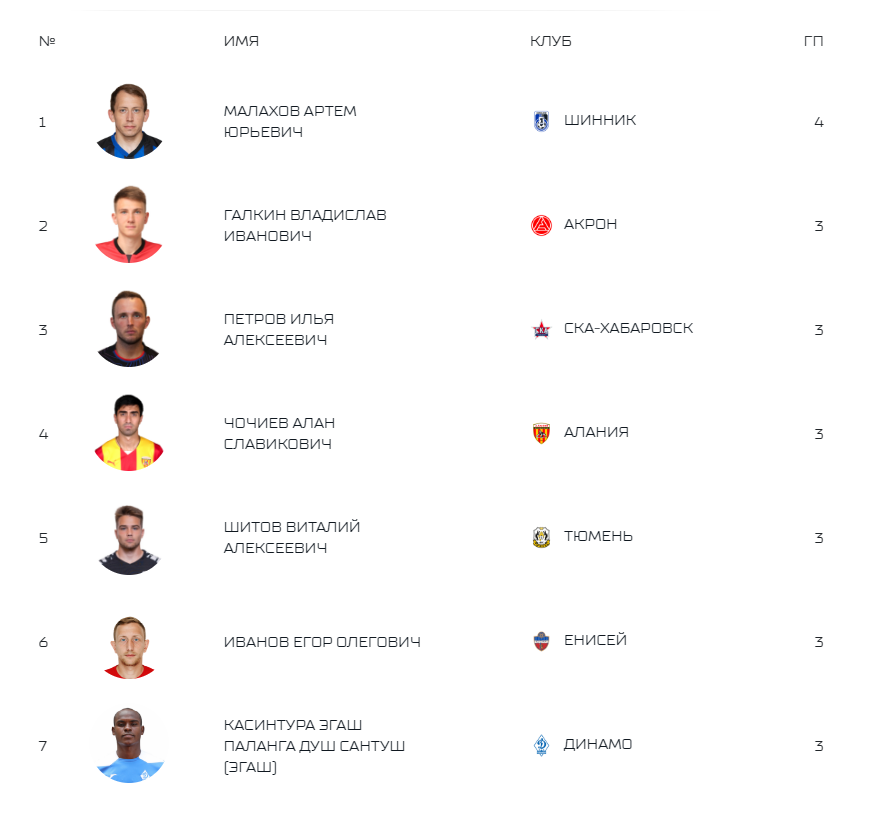Click the Tyumen club crest icon
This screenshot has width=874, height=814.
tap(541, 537)
